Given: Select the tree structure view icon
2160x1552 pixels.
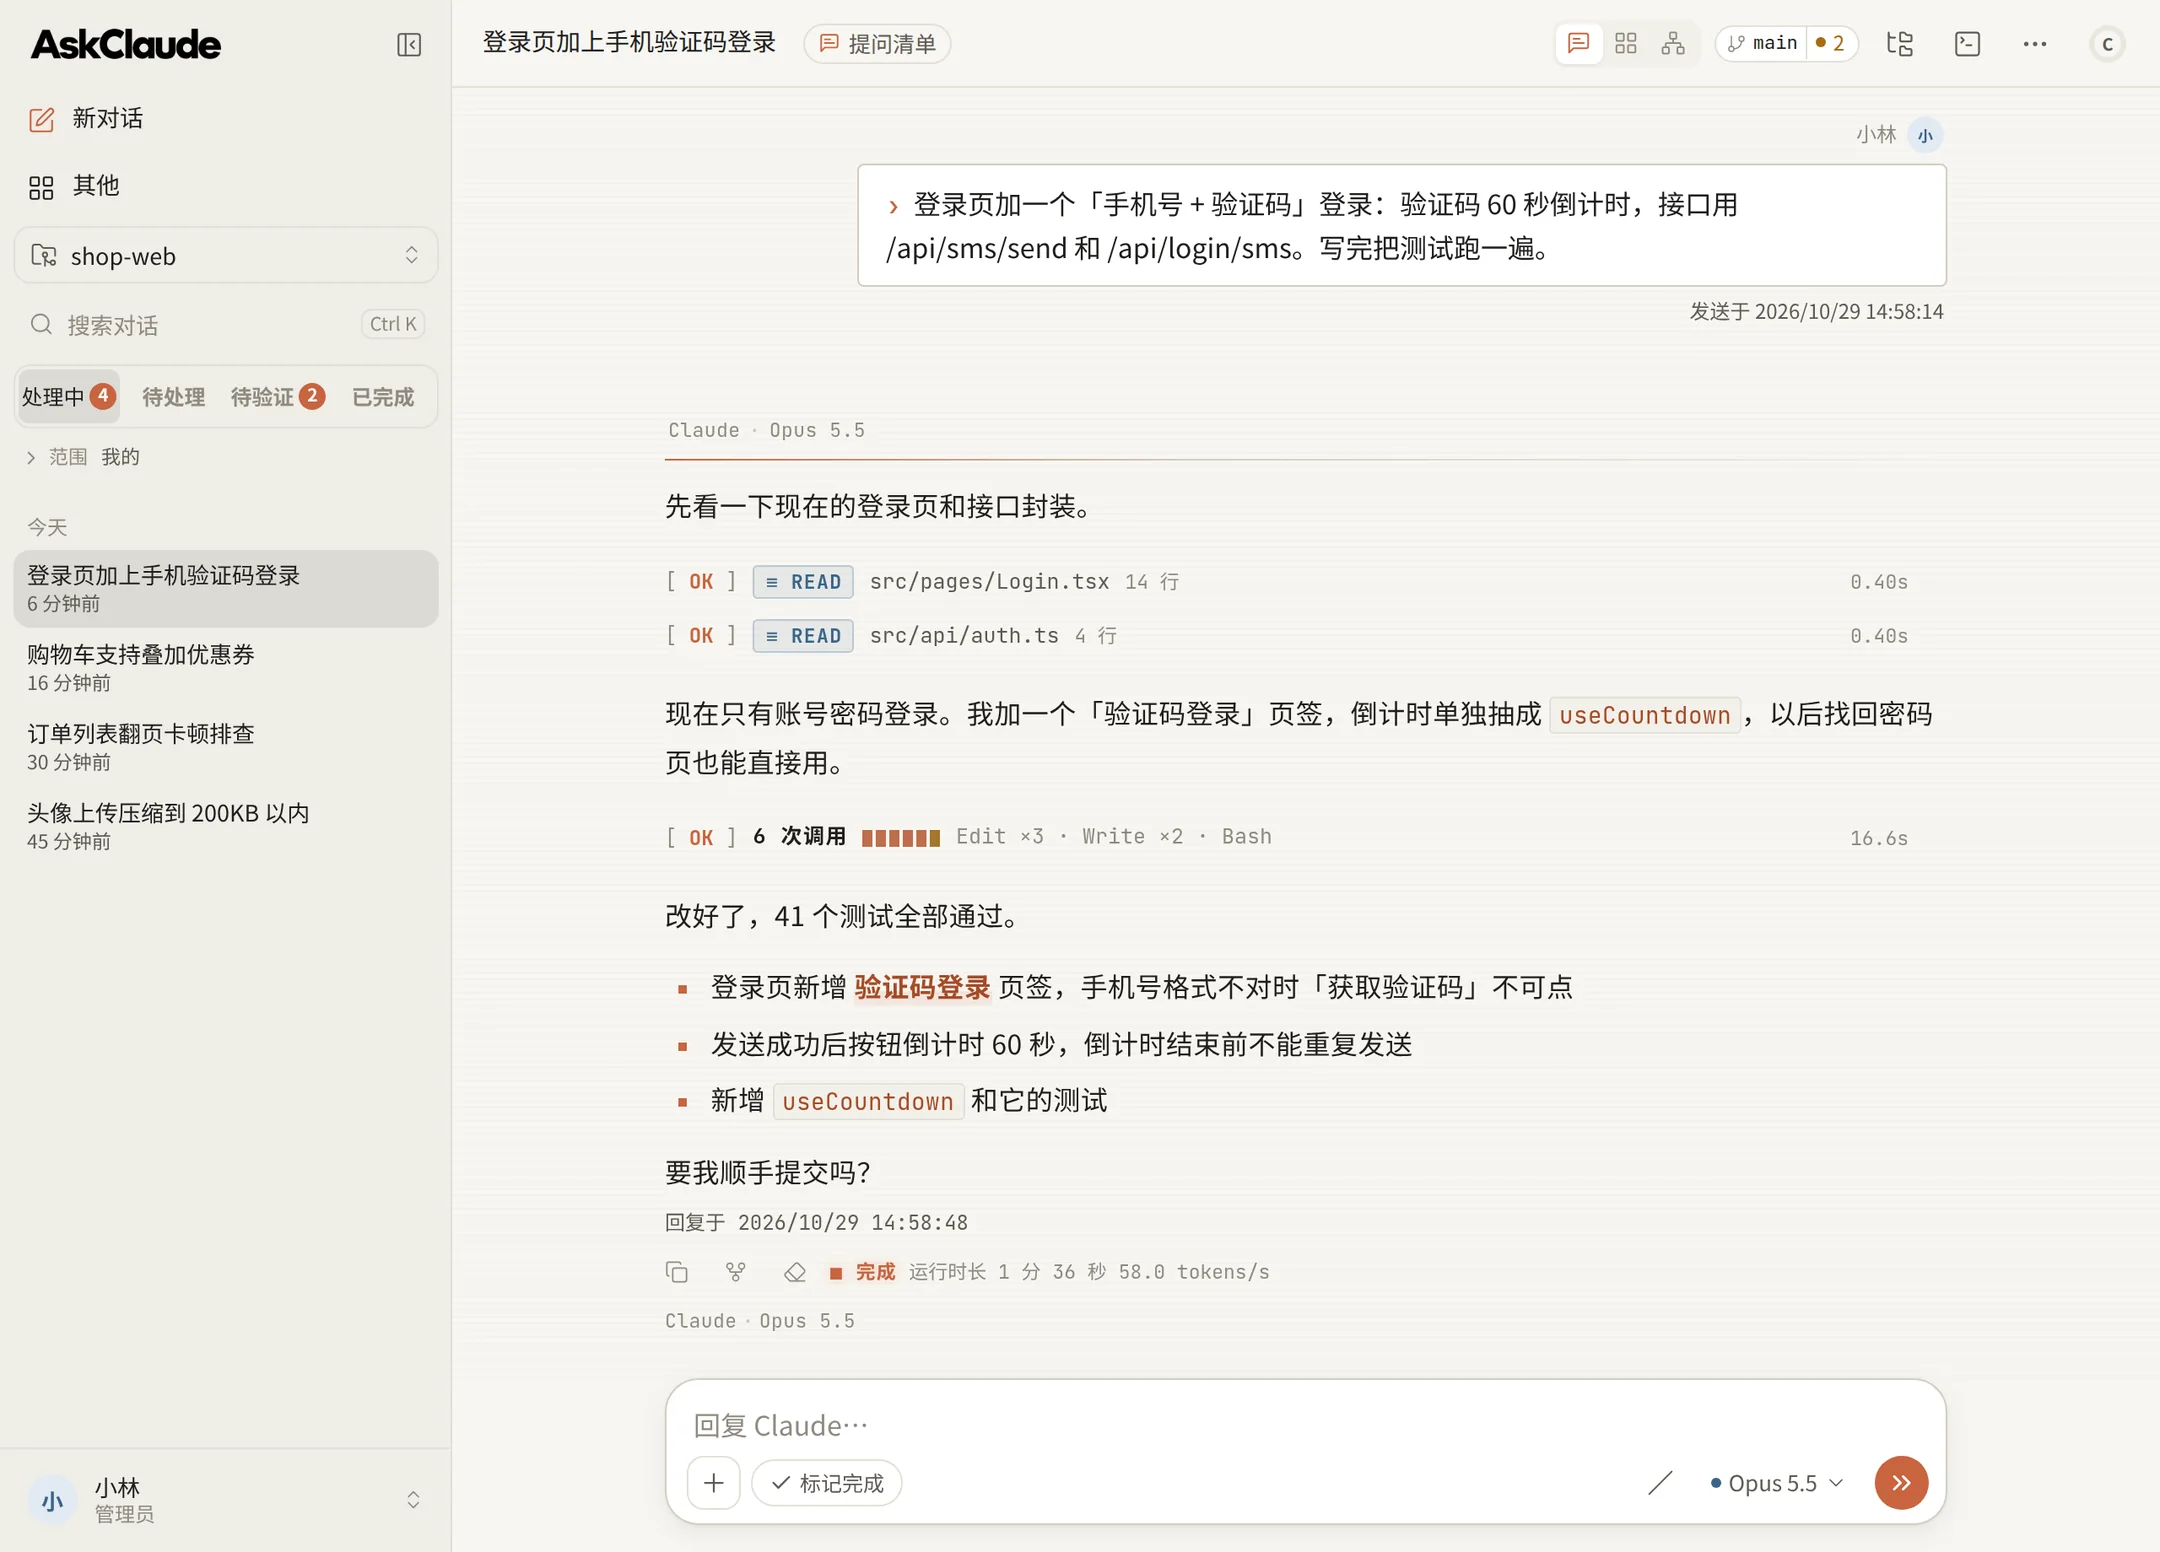Looking at the screenshot, I should coord(1673,44).
